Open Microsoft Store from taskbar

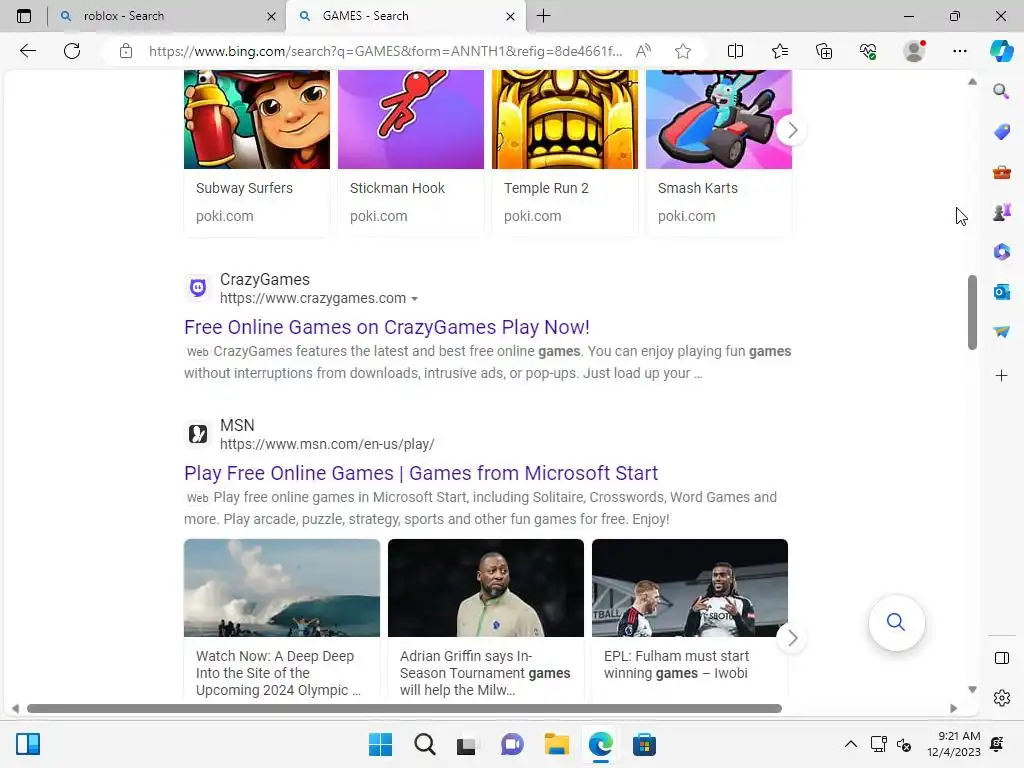(644, 744)
